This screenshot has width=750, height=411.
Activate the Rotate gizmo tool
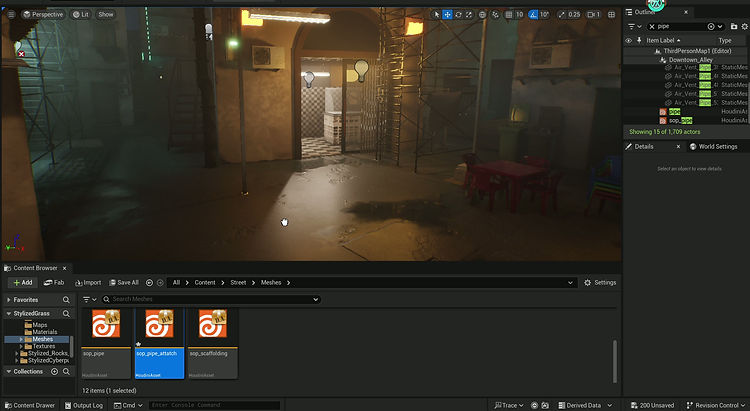pos(458,15)
